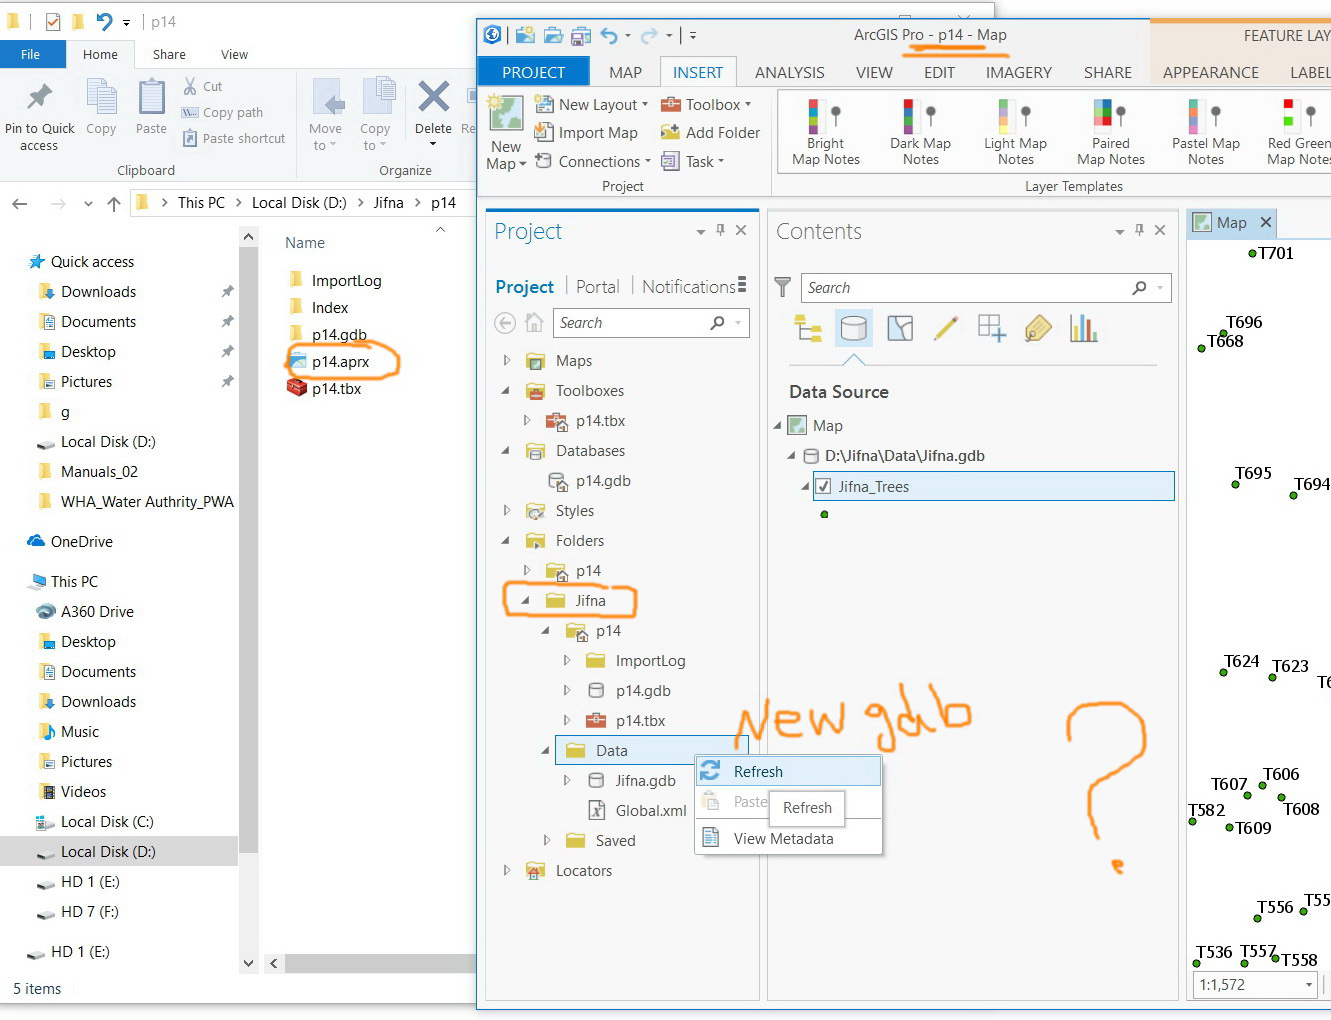Click the New Project icon in ArcGIS title bar
This screenshot has width=1331, height=1020.
[x=525, y=36]
